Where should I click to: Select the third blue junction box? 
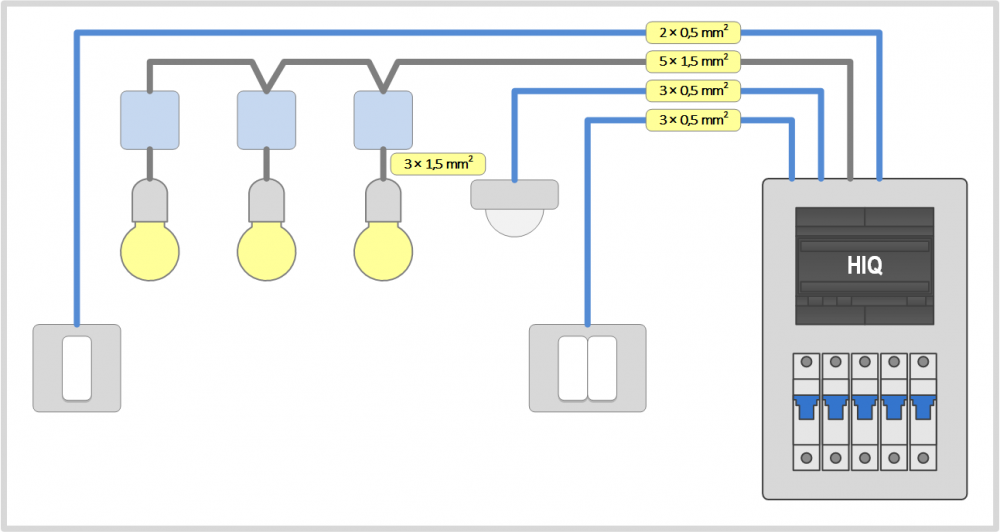pos(383,120)
